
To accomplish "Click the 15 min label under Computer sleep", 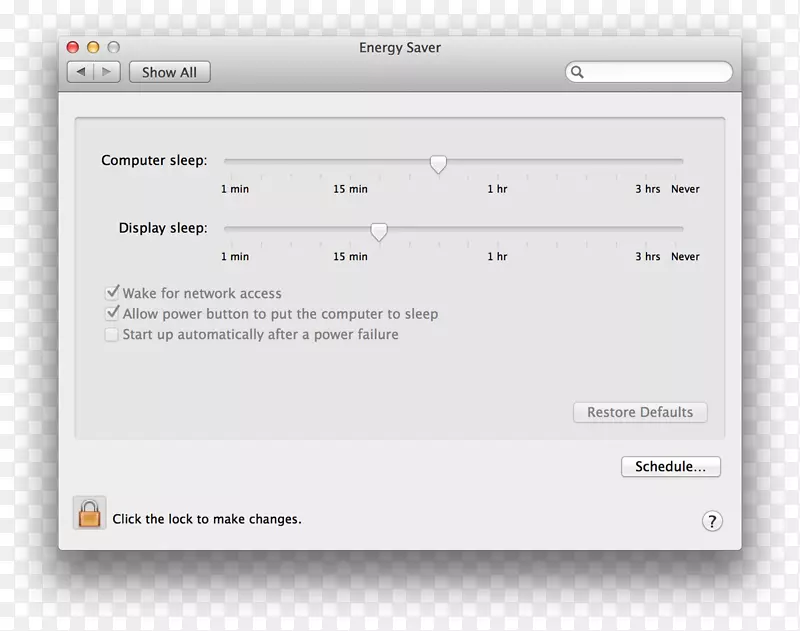I will click(x=349, y=189).
